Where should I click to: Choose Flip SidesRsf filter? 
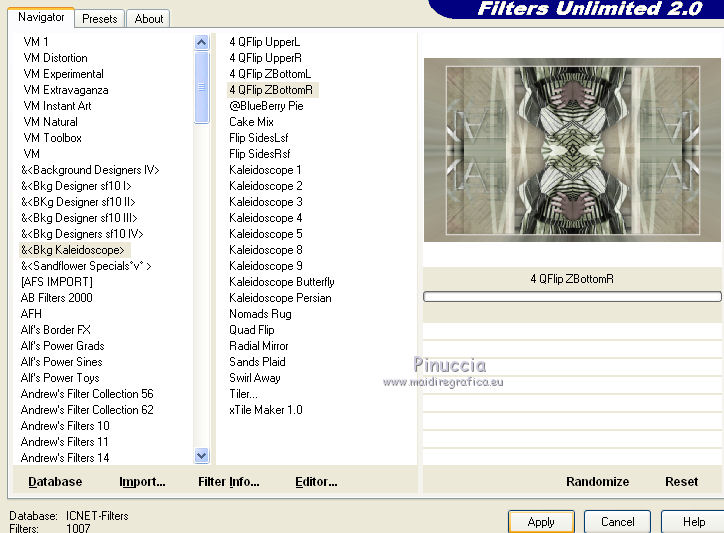[x=259, y=154]
